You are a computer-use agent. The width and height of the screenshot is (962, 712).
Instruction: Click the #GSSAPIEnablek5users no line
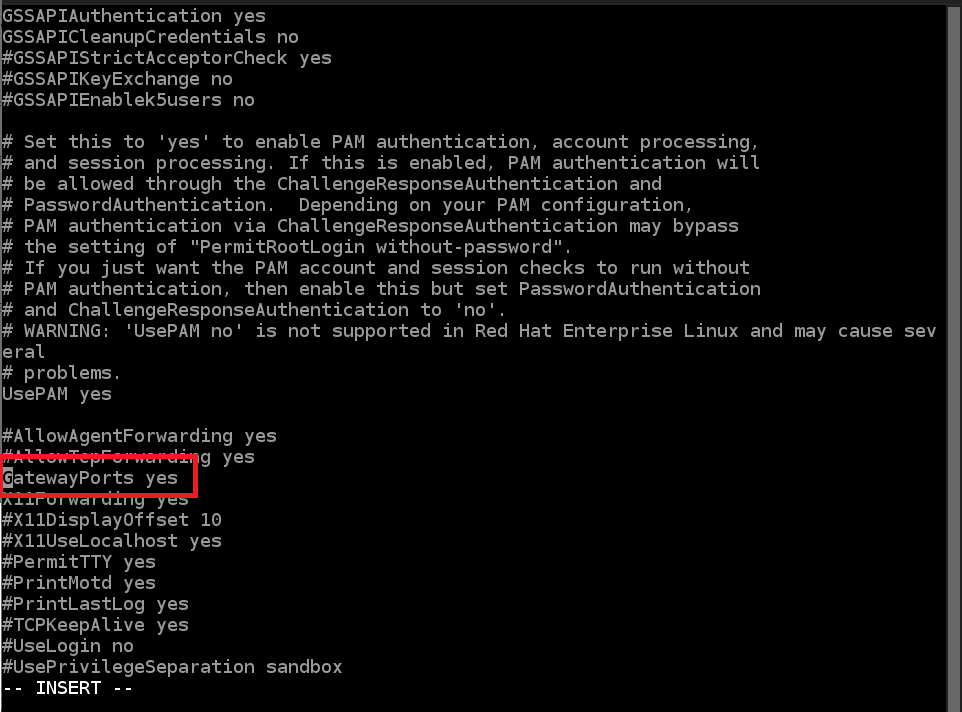[128, 100]
